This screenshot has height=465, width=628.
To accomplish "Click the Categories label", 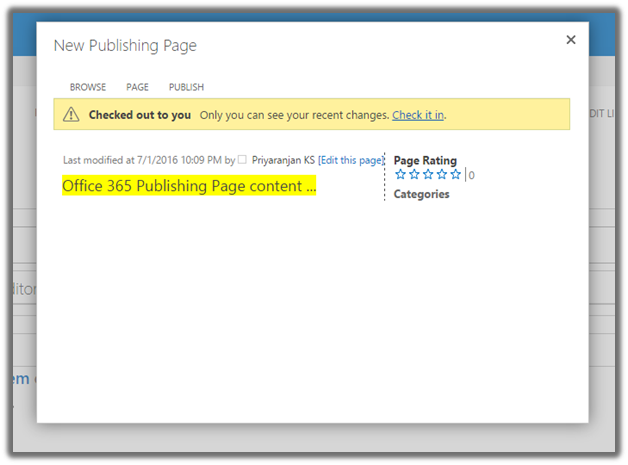I will (421, 194).
